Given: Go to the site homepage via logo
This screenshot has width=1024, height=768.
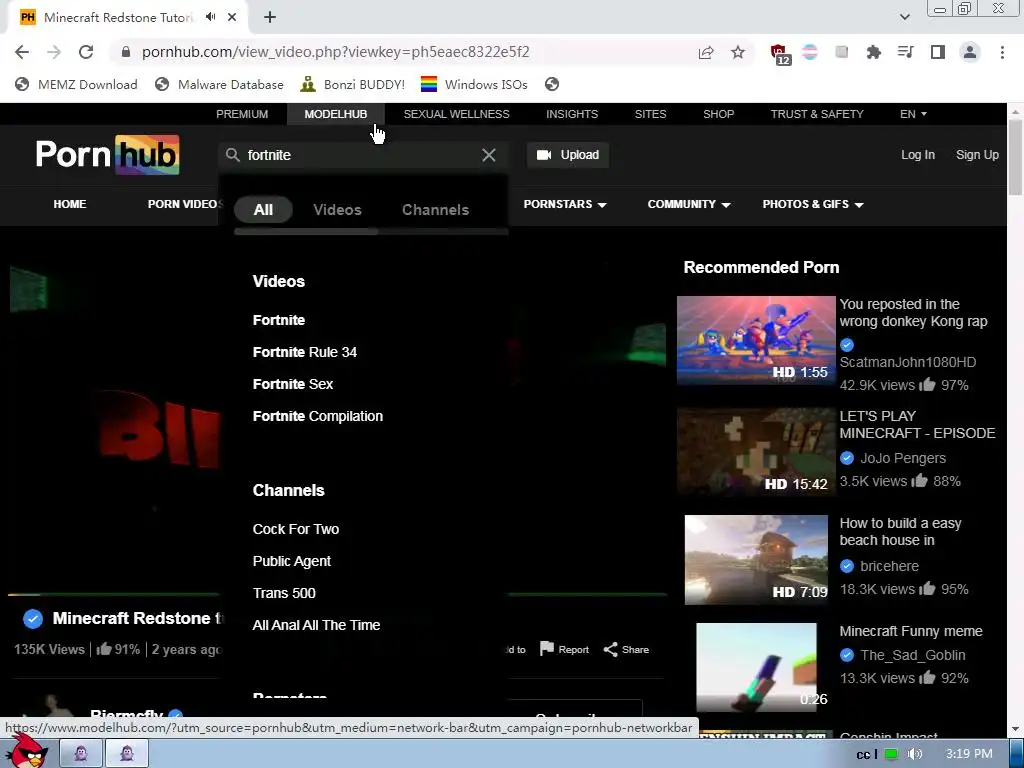Looking at the screenshot, I should point(108,155).
